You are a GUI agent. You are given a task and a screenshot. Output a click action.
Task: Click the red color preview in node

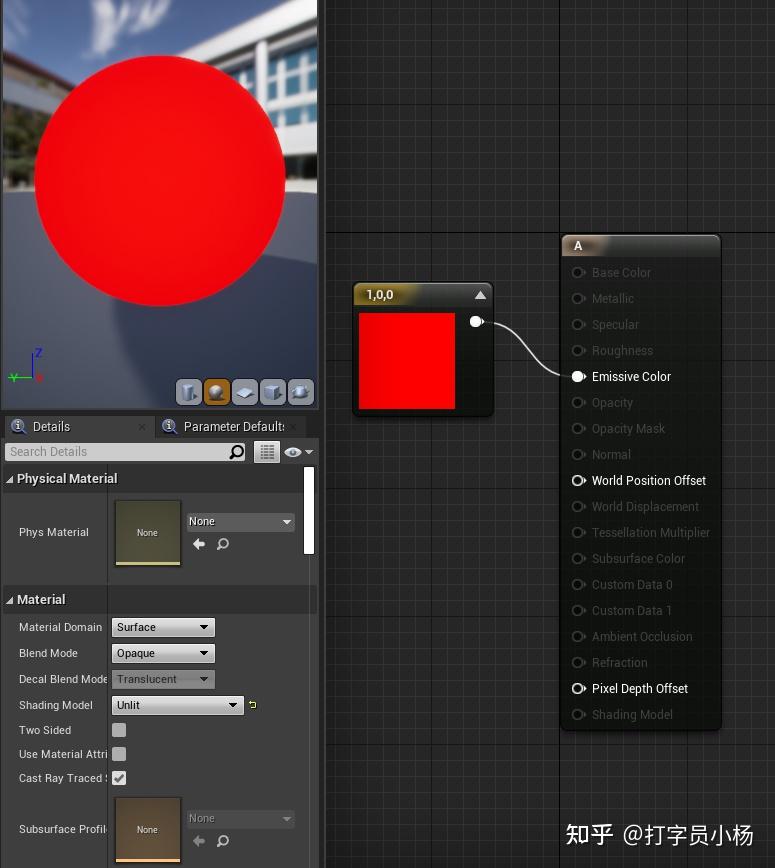pos(407,361)
